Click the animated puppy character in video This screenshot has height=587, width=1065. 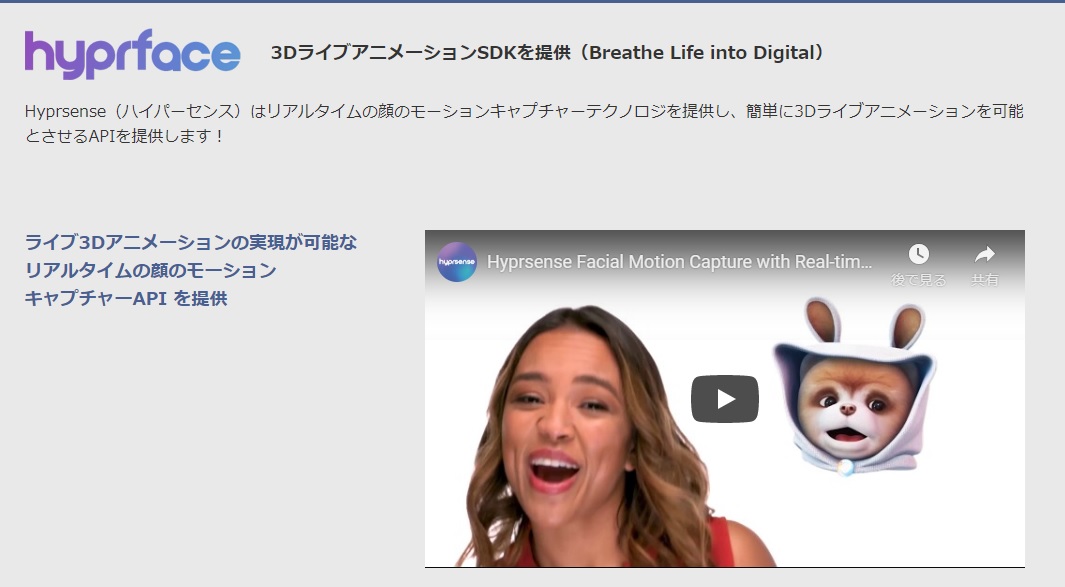coord(852,400)
